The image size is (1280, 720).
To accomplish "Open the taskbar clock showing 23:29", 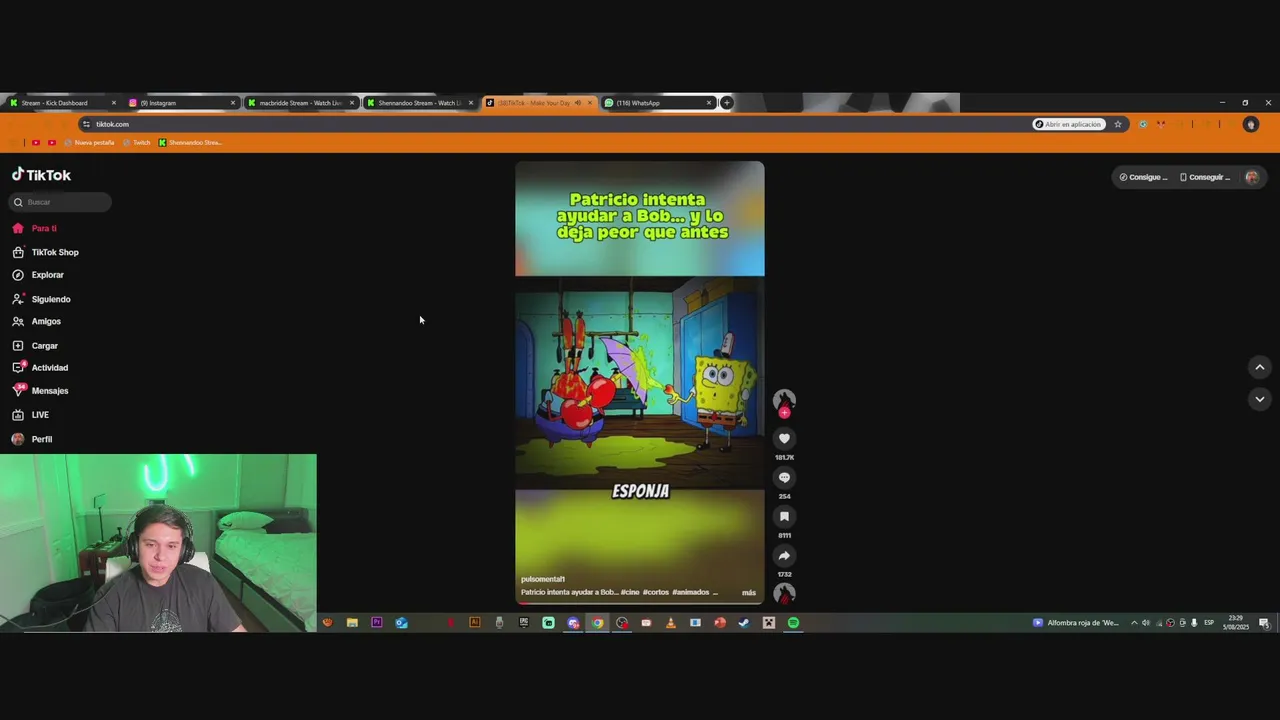I will (x=1236, y=623).
